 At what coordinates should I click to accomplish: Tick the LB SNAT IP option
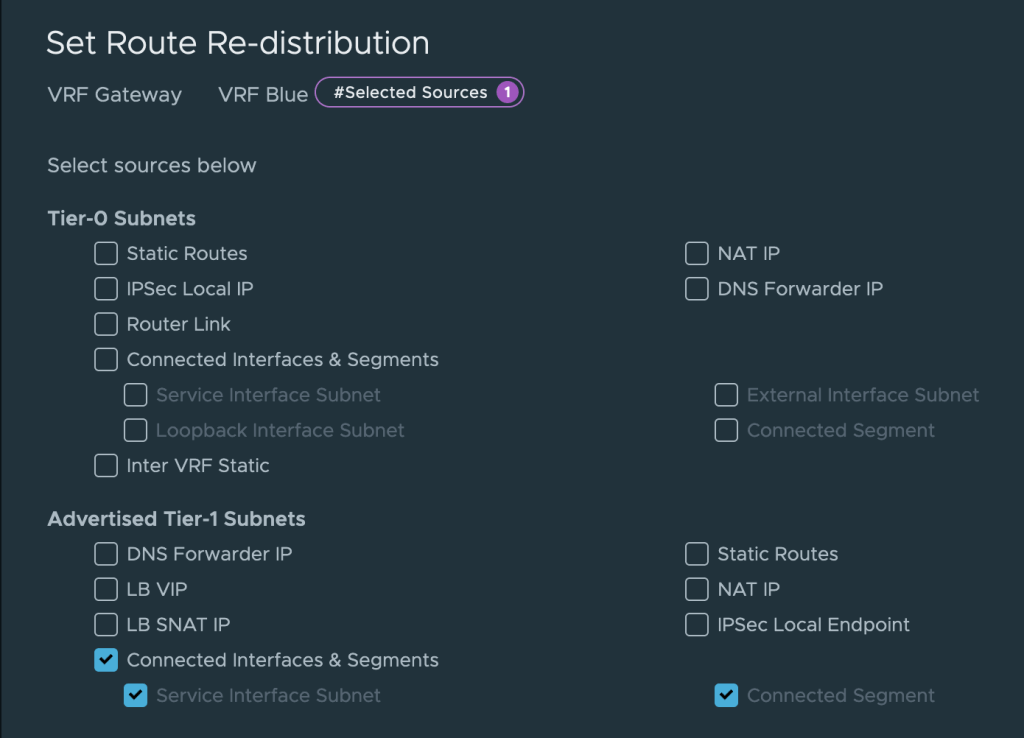(106, 625)
